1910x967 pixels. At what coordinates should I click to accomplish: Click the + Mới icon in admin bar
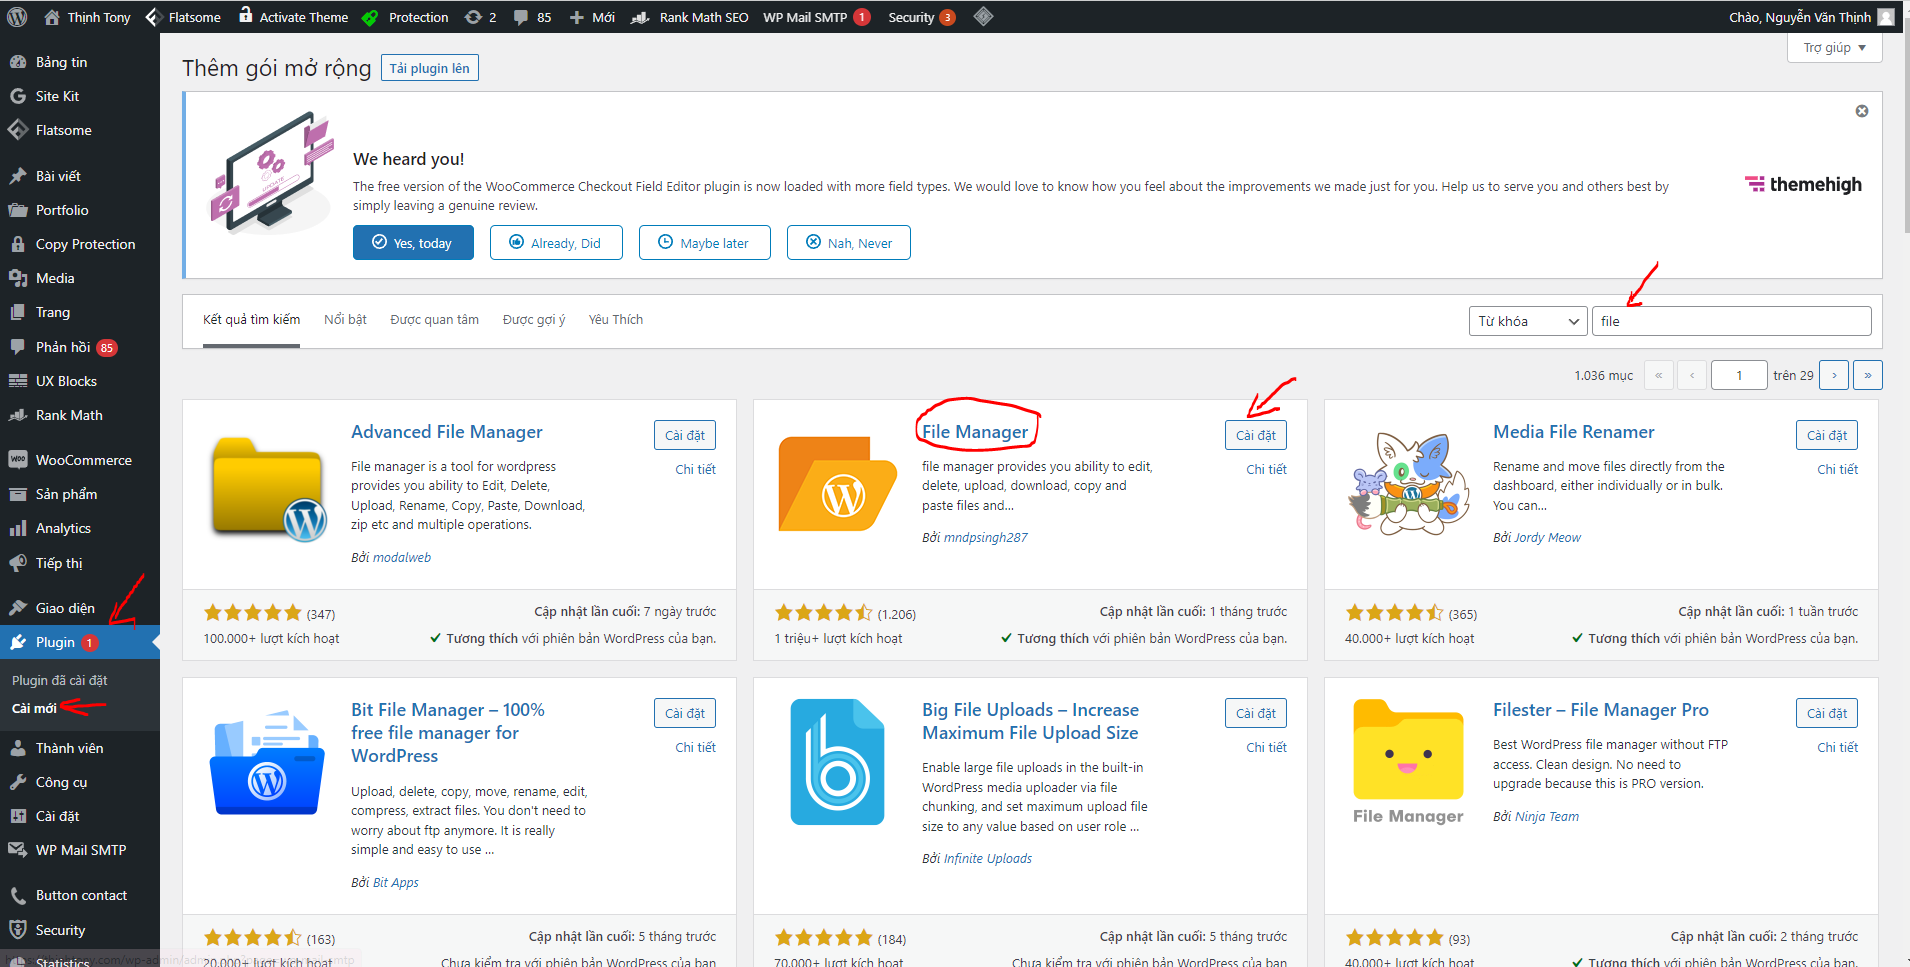point(592,16)
